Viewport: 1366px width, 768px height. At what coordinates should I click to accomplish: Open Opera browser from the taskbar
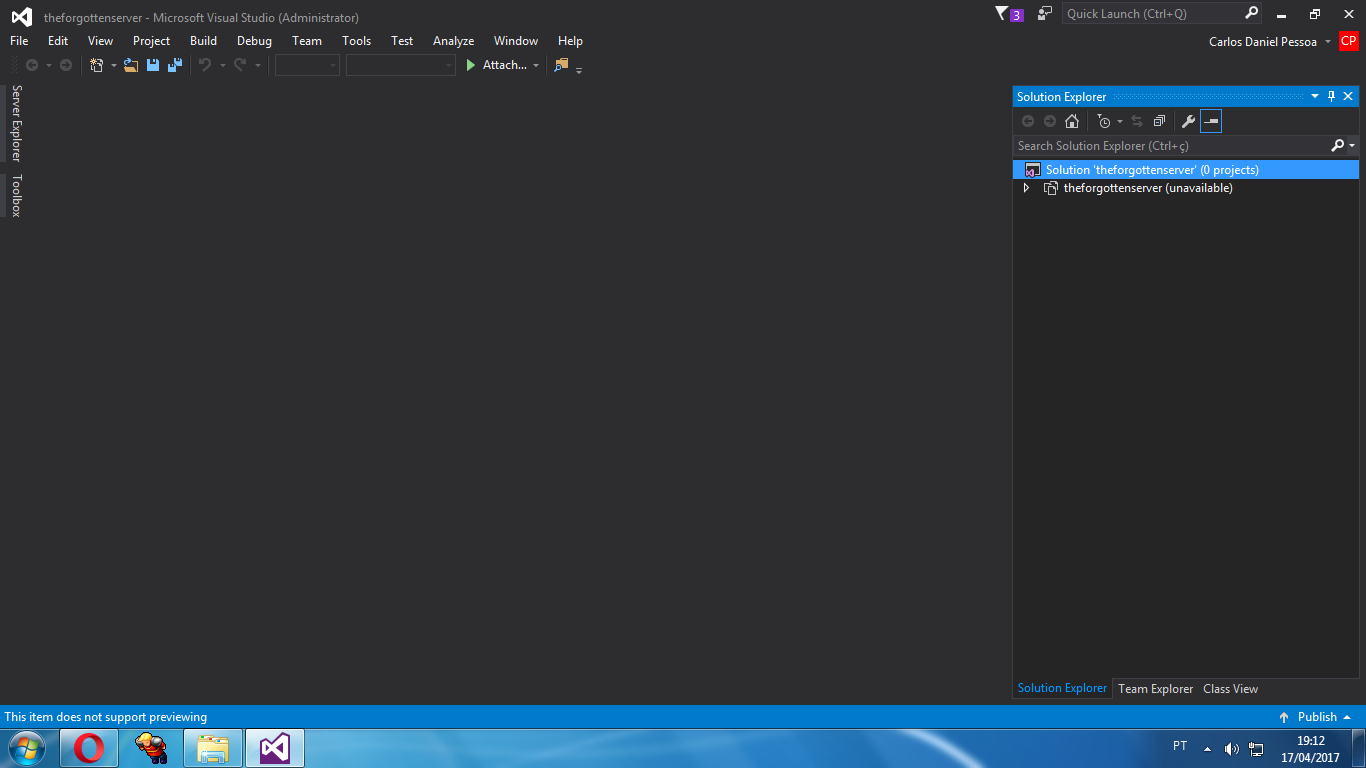(x=89, y=748)
